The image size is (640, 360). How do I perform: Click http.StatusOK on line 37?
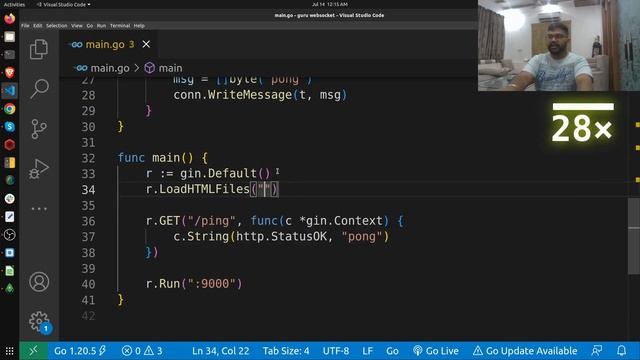[x=282, y=236]
